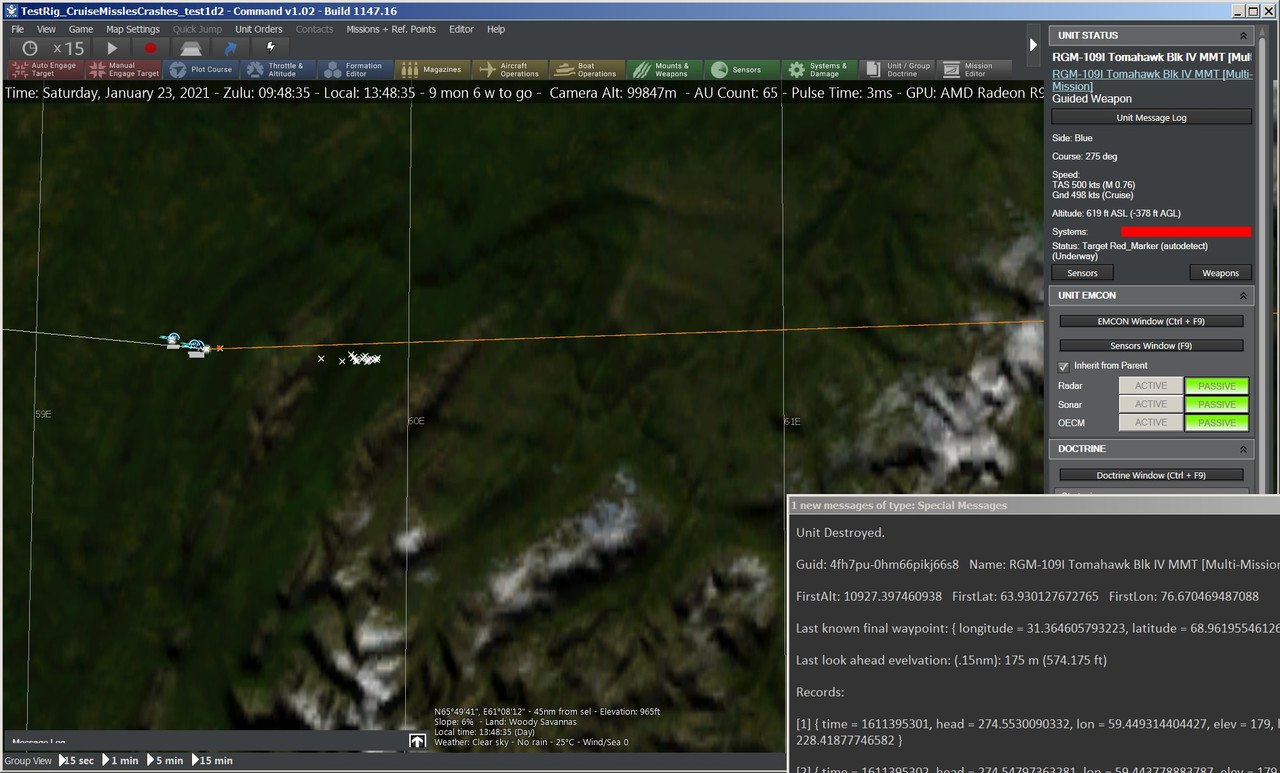Screen dimensions: 1280x773
Task: Click the grey trapezoid toolbar icon
Action: click(191, 48)
